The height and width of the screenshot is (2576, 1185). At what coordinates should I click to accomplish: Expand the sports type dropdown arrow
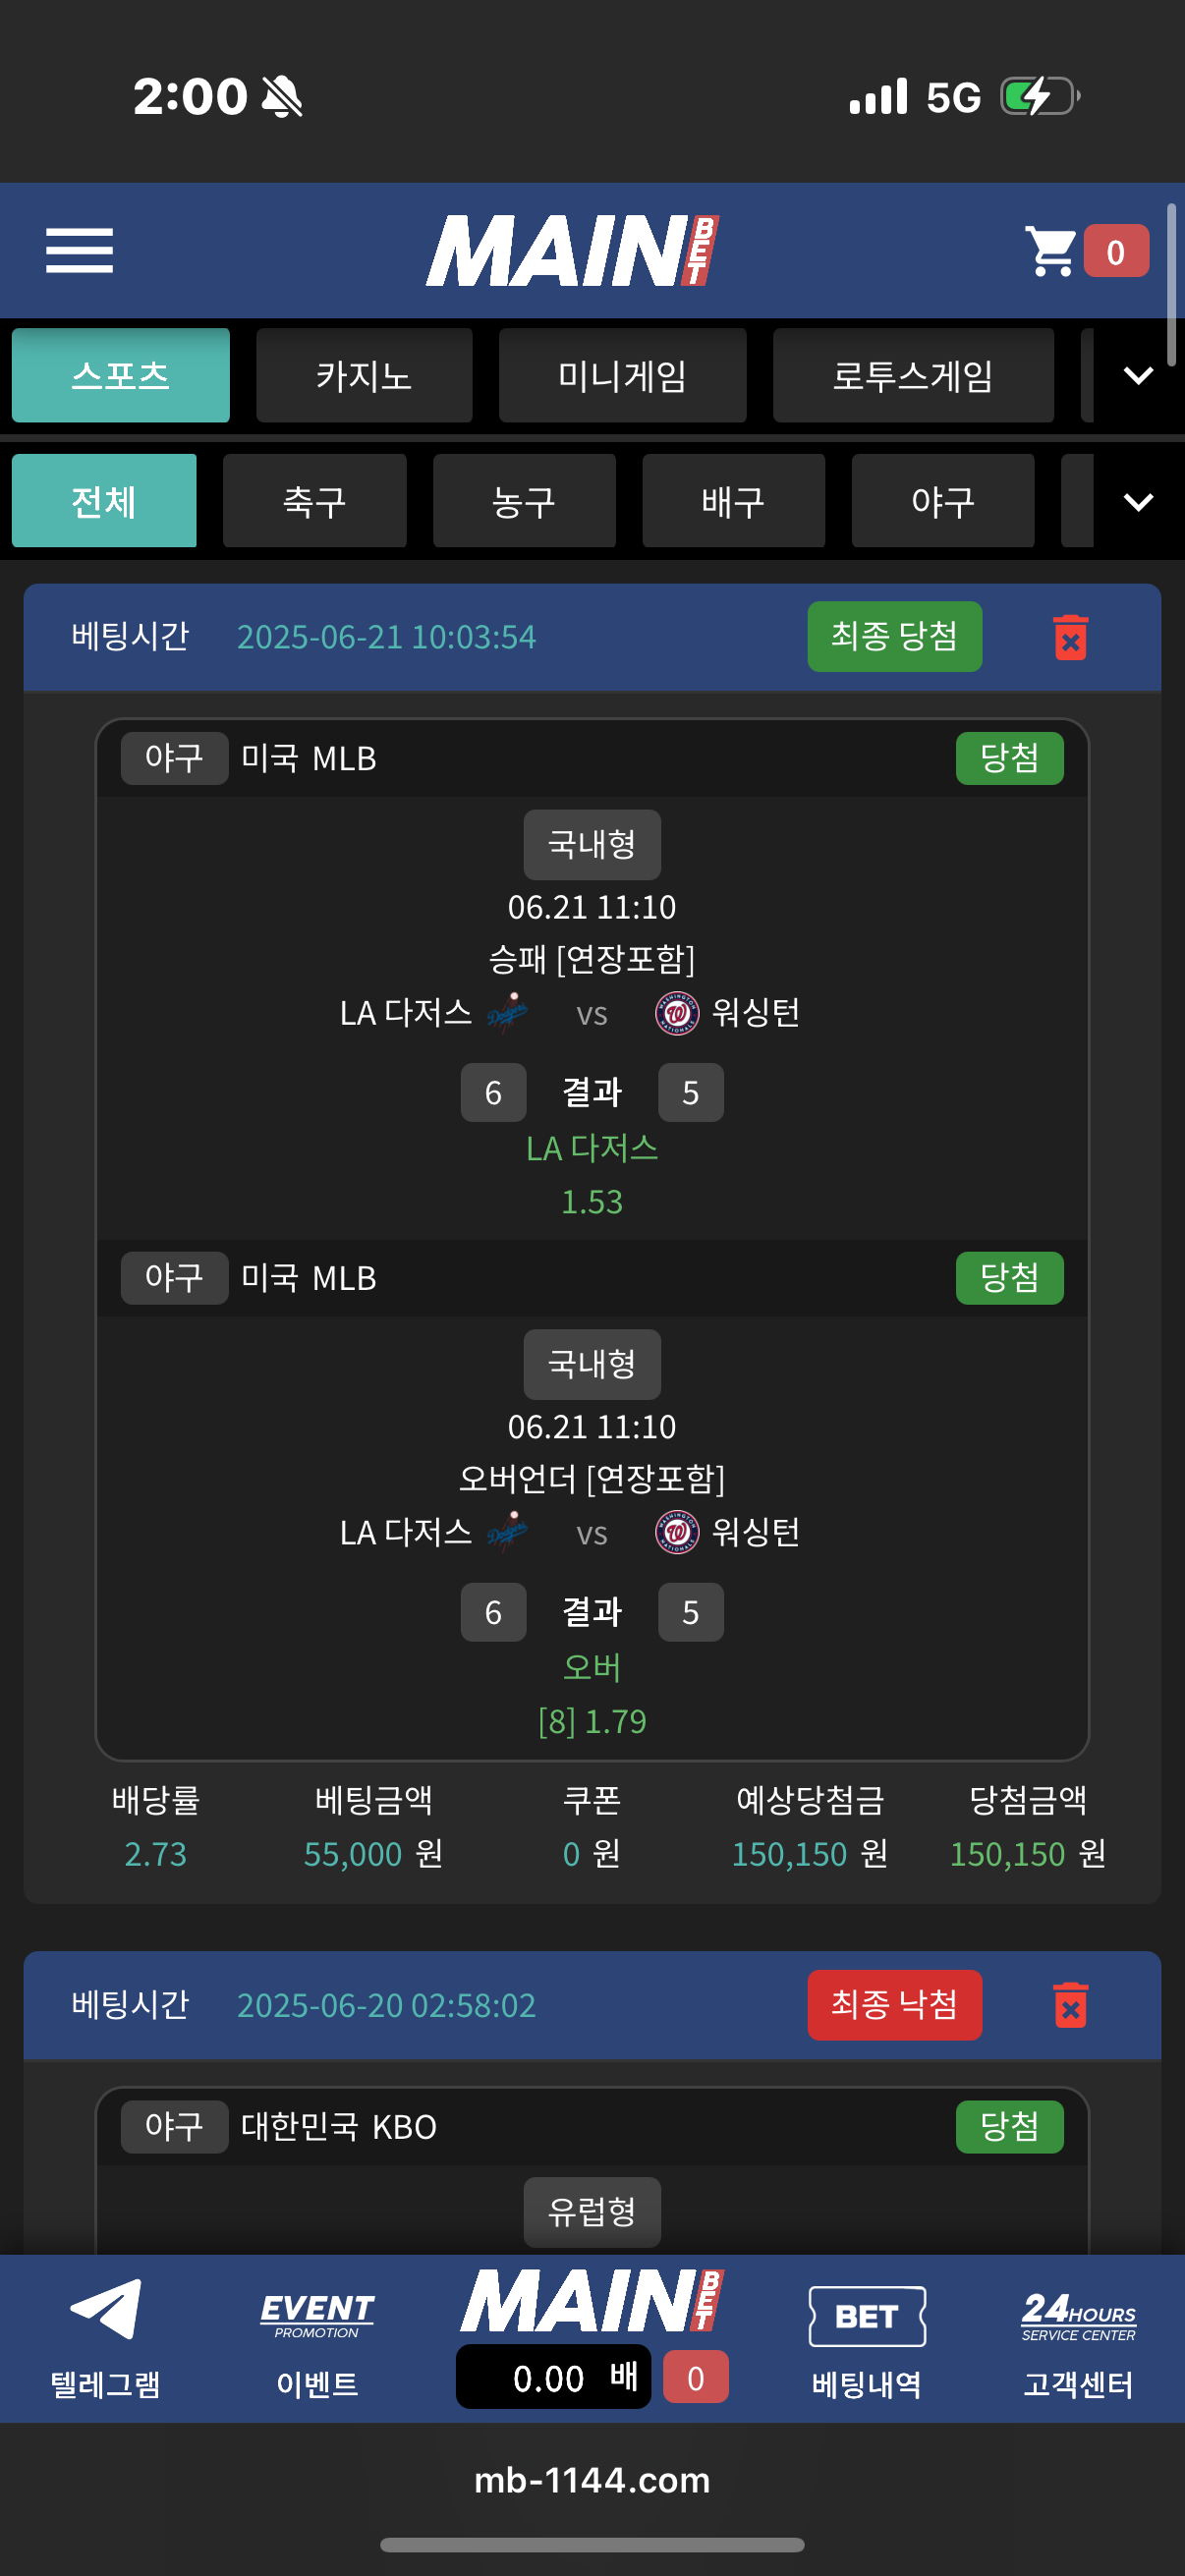coord(1138,502)
